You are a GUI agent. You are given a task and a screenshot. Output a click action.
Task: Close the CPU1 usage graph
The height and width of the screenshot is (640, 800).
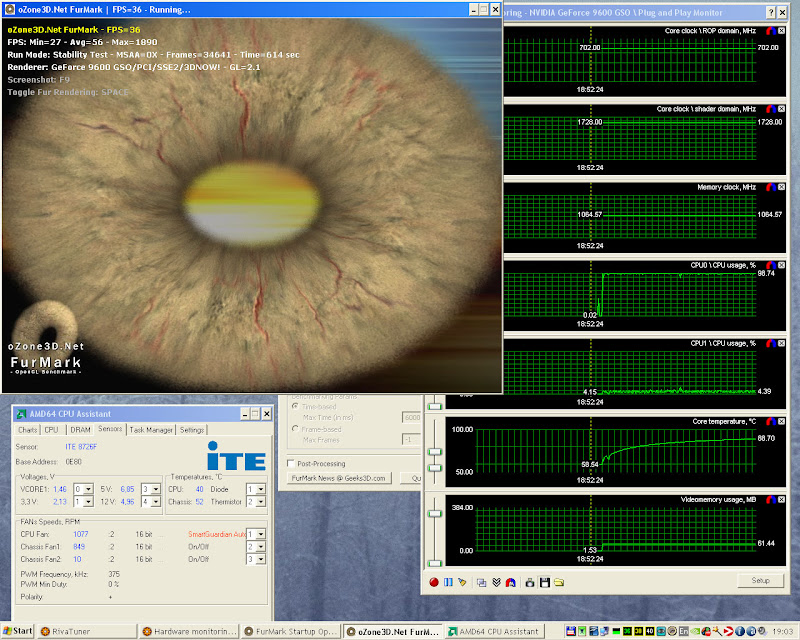click(781, 343)
